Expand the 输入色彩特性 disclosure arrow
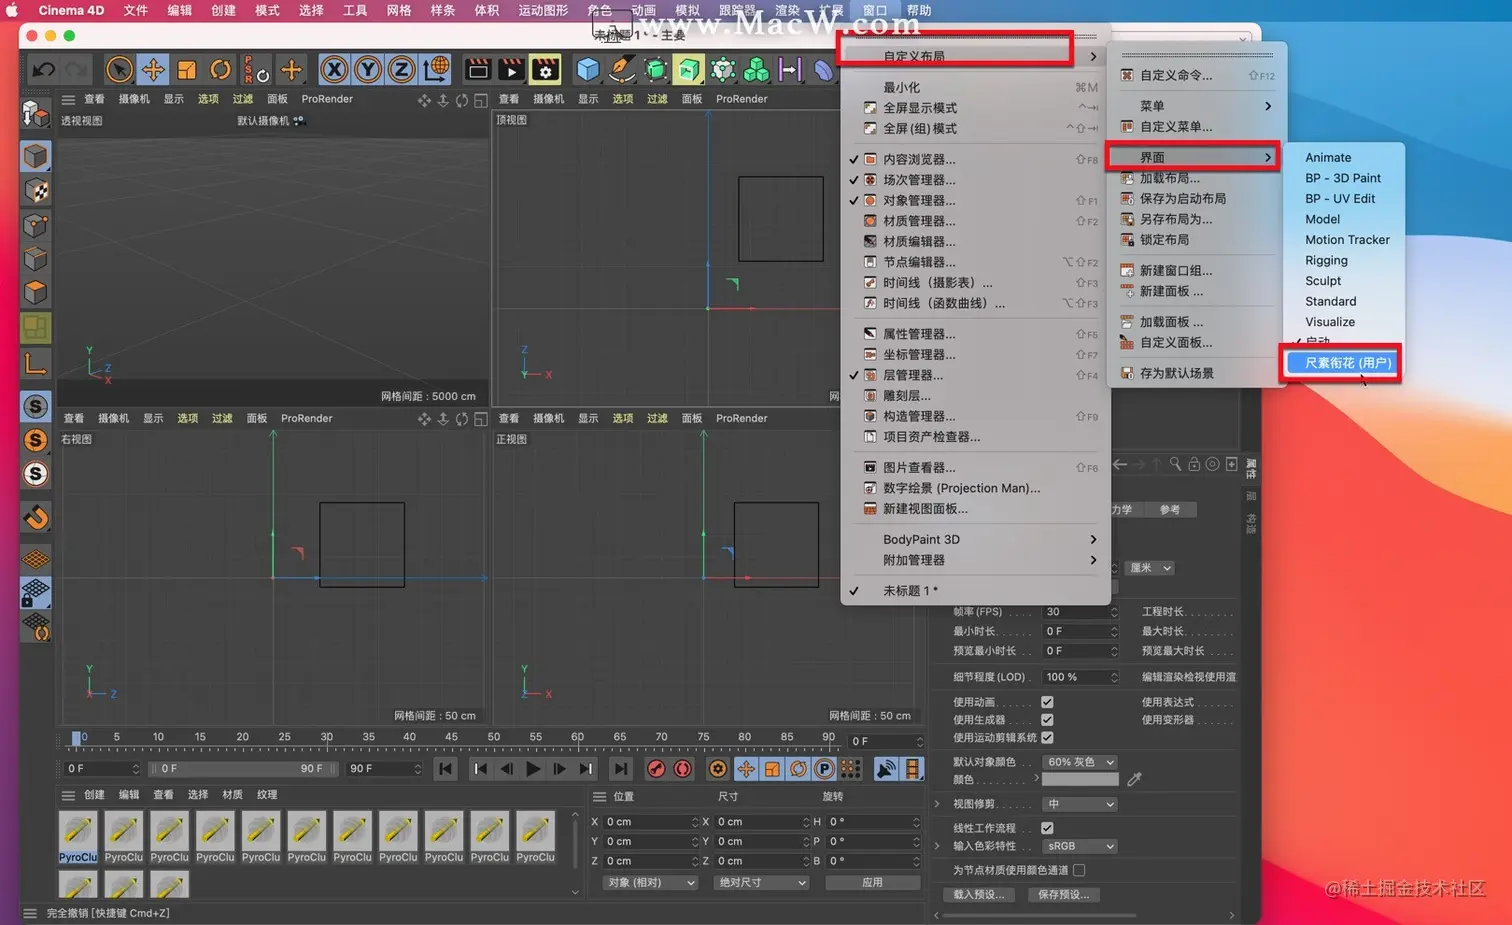This screenshot has height=925, width=1512. click(937, 846)
